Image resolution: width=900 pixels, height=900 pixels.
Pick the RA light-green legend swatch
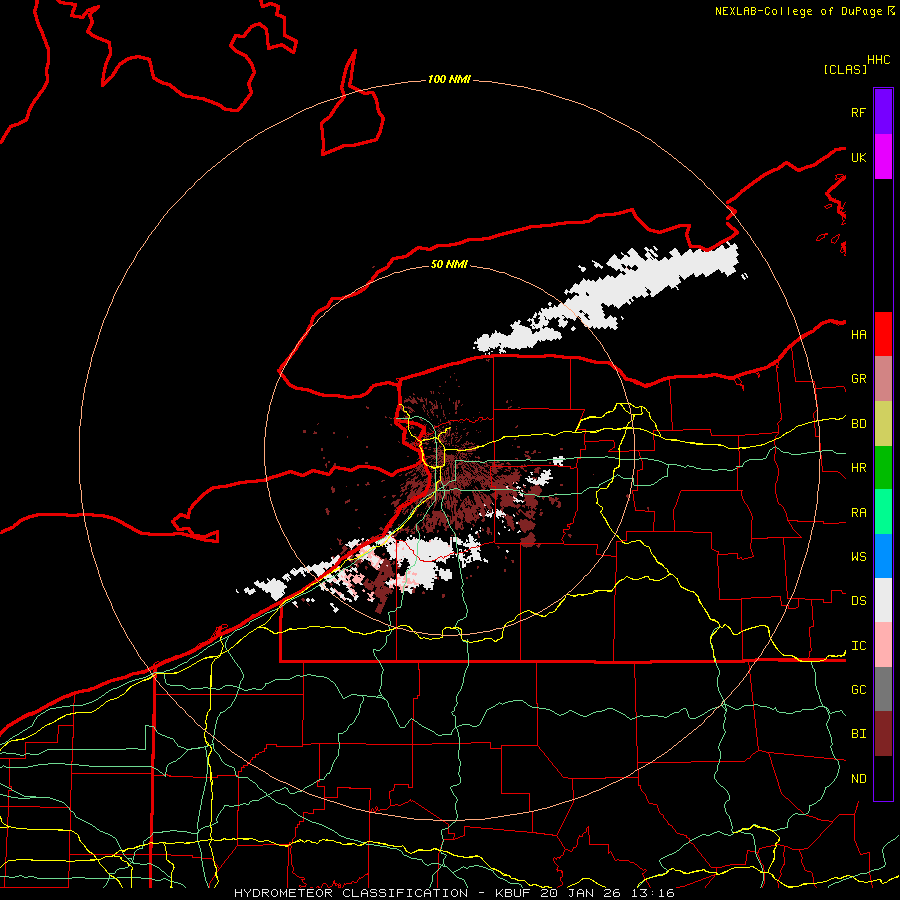[x=883, y=512]
